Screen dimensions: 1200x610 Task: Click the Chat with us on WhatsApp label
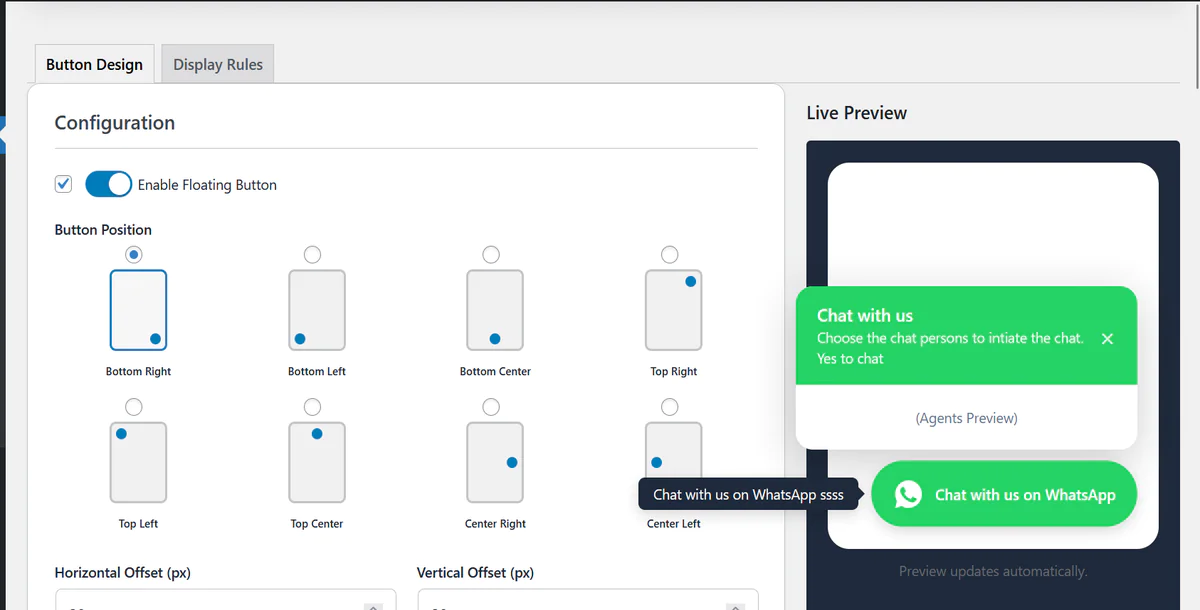[x=1025, y=494]
